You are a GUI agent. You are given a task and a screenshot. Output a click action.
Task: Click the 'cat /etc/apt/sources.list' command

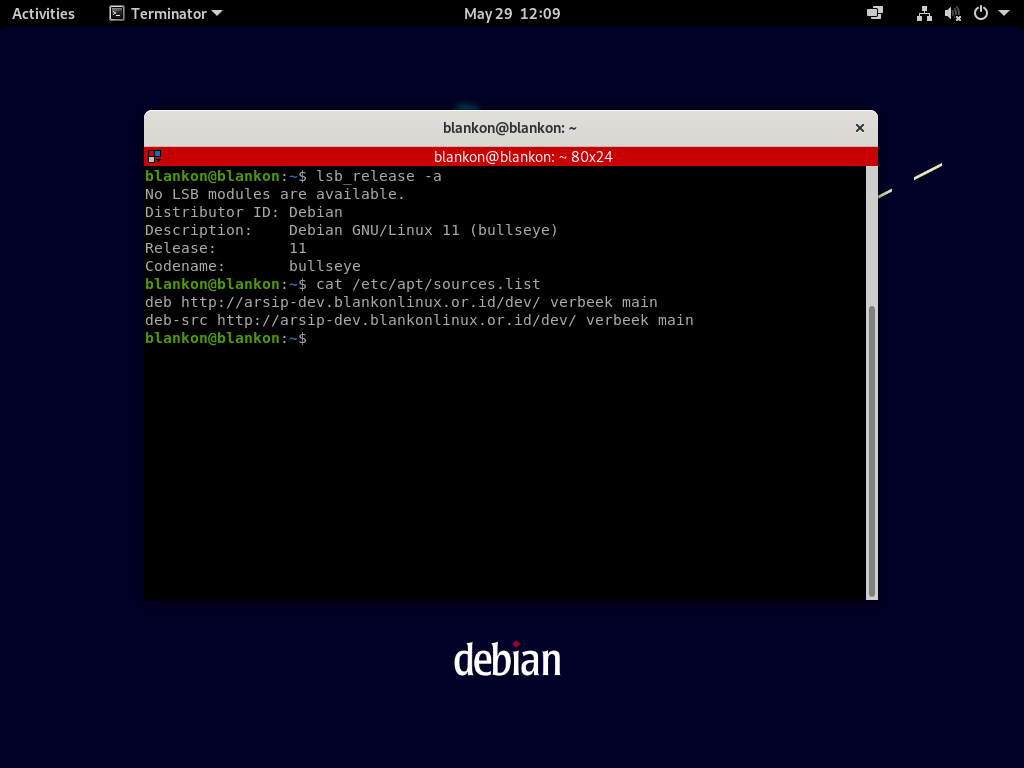coord(428,284)
